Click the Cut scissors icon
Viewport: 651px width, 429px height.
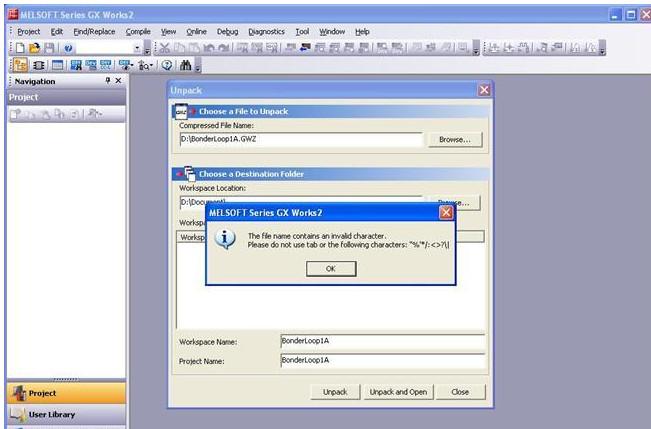[164, 48]
